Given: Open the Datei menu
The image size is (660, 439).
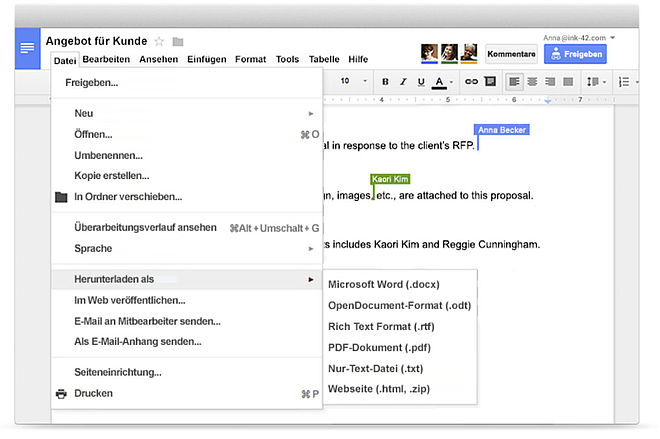Looking at the screenshot, I should coord(65,61).
